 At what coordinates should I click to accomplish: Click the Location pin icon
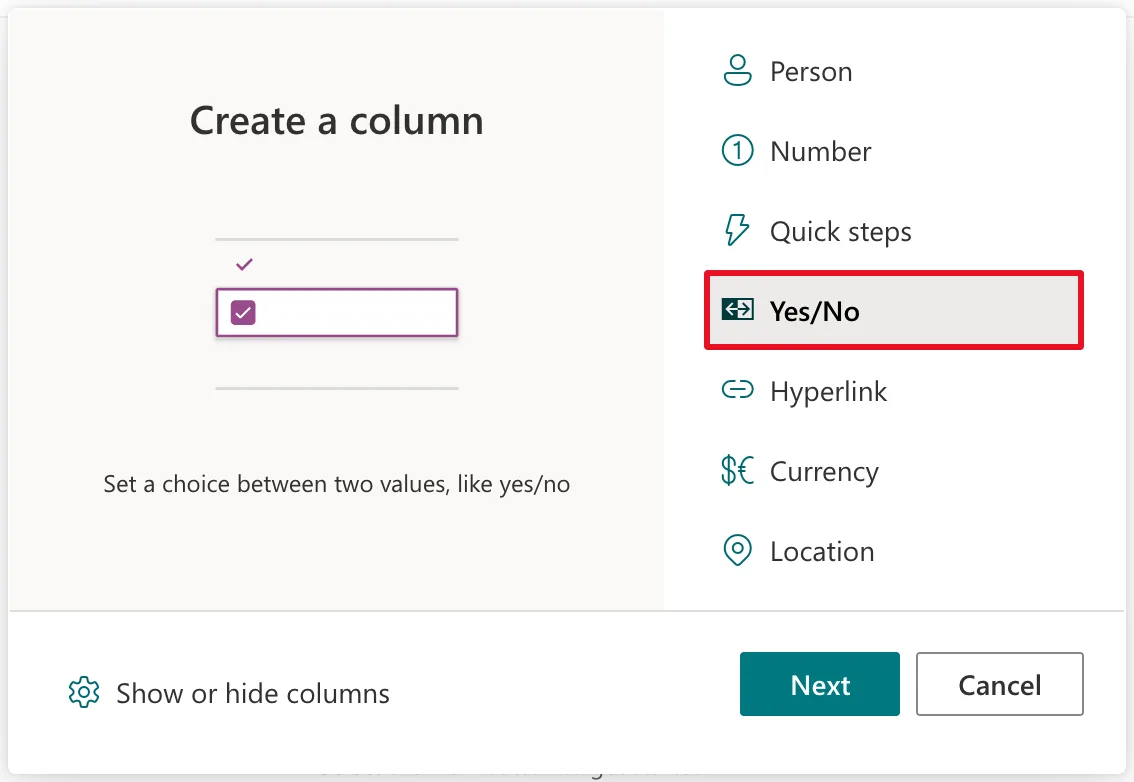(x=738, y=551)
